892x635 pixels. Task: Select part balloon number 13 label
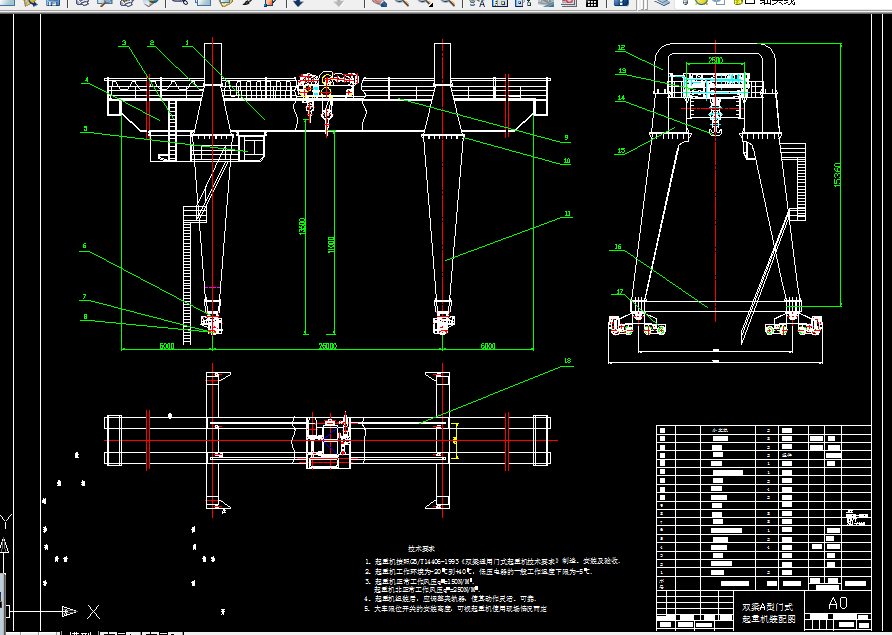coord(622,71)
